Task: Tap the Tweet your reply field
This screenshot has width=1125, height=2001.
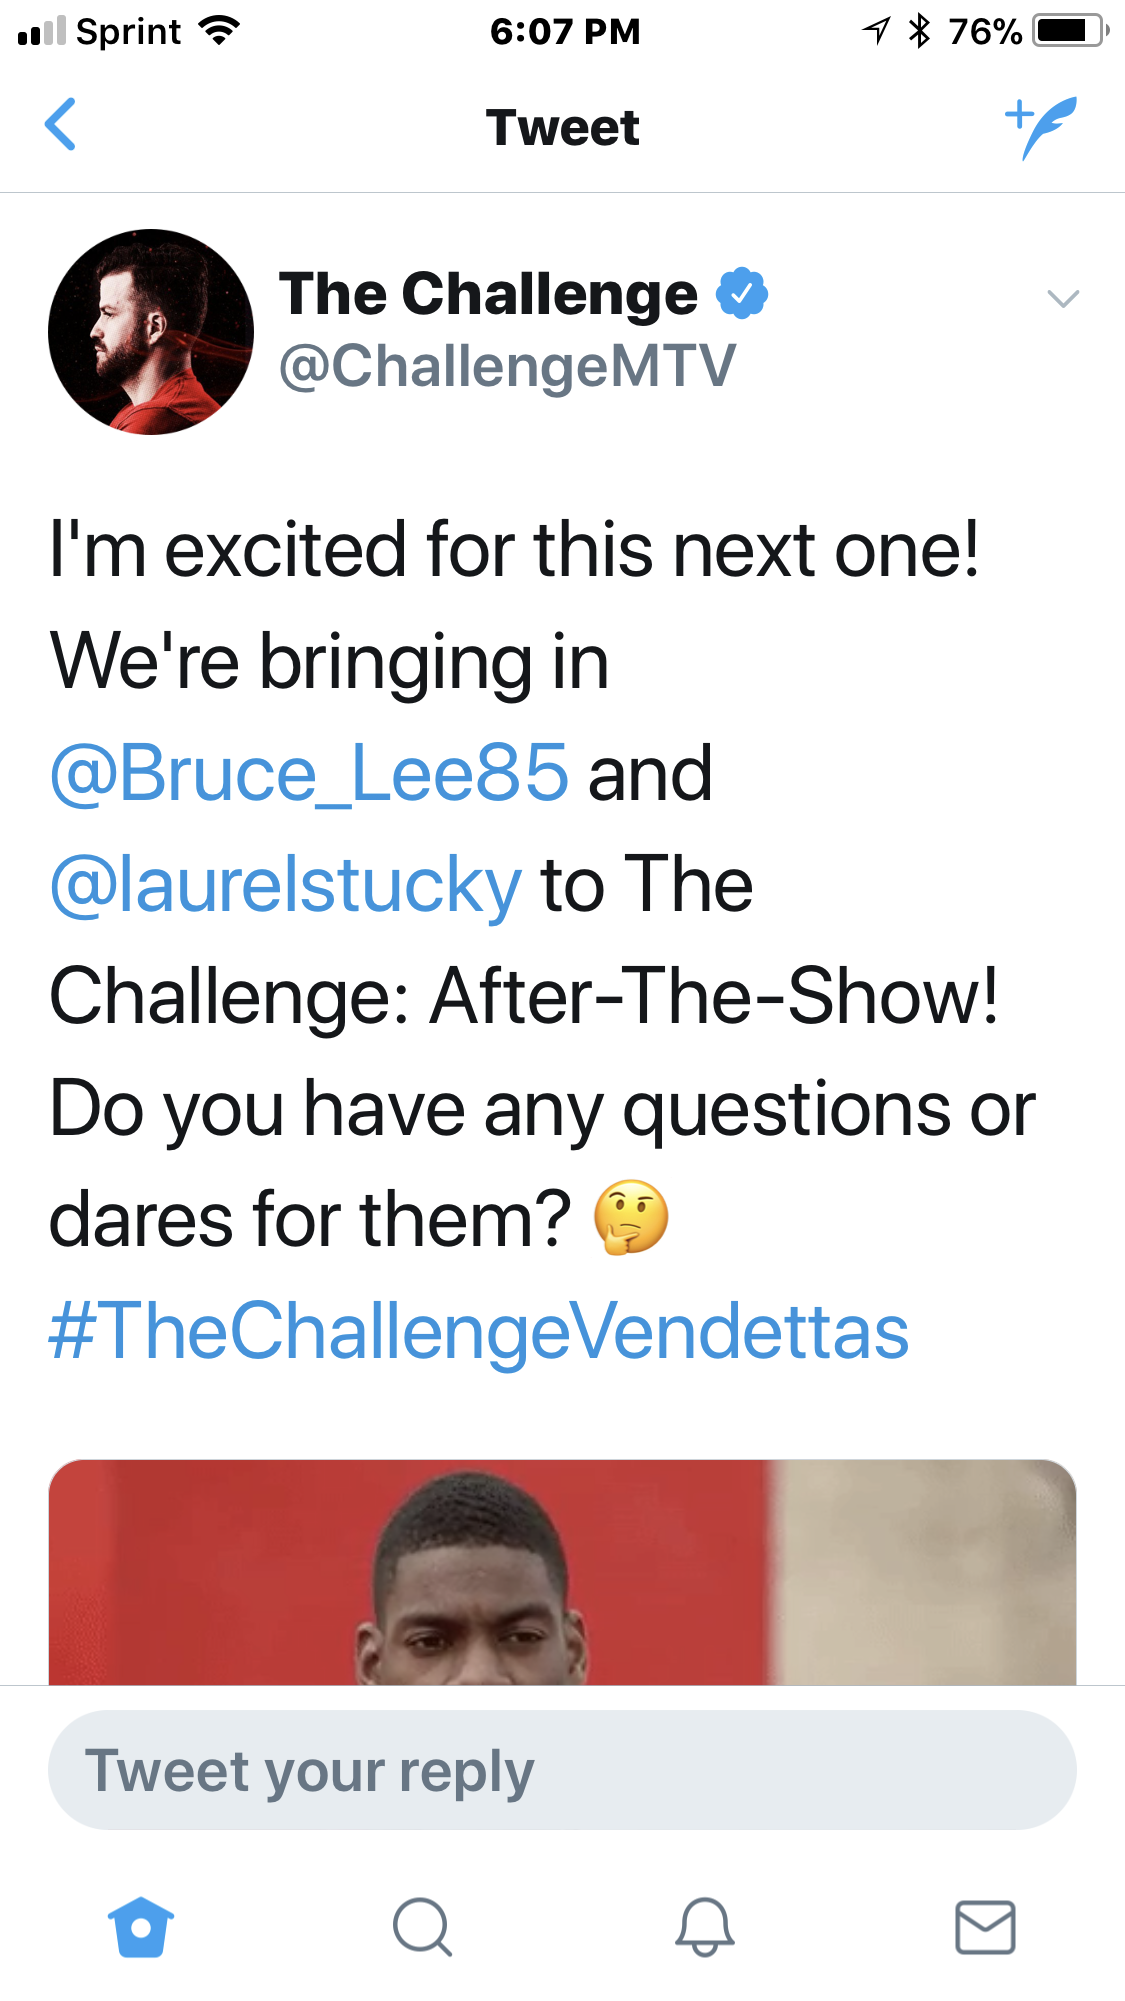Action: click(562, 1770)
